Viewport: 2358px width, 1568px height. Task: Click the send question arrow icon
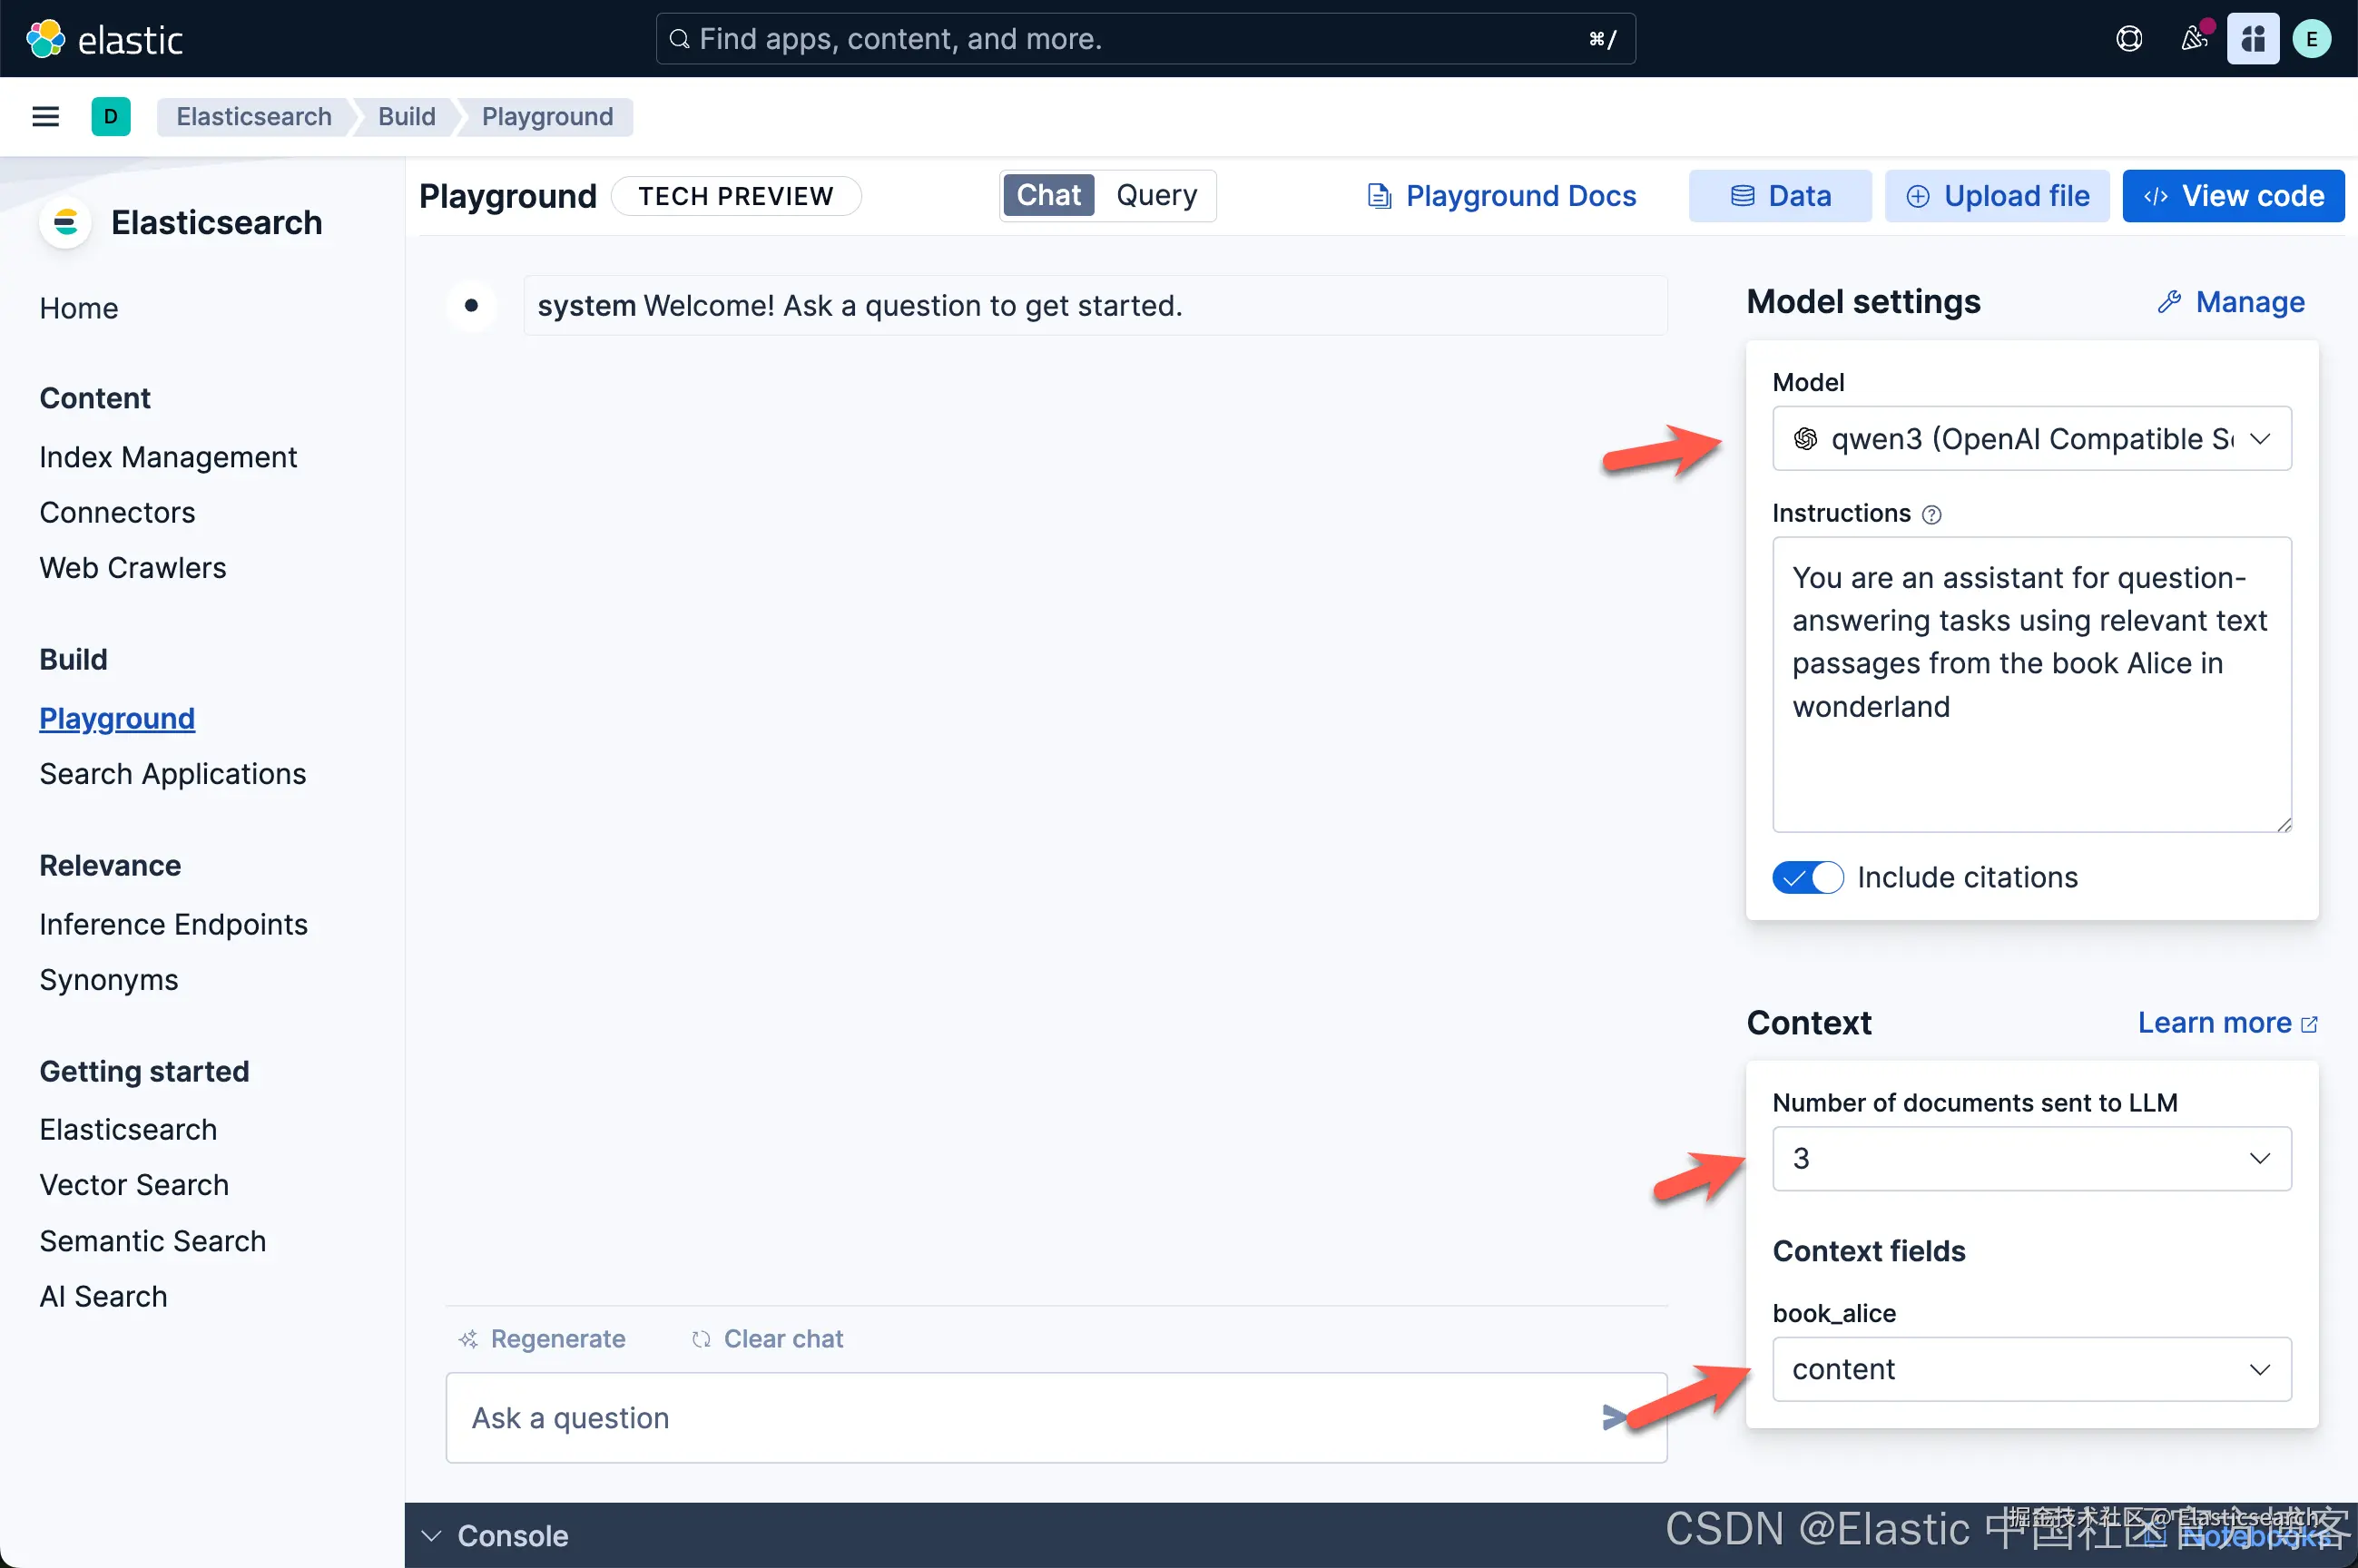(x=1612, y=1417)
